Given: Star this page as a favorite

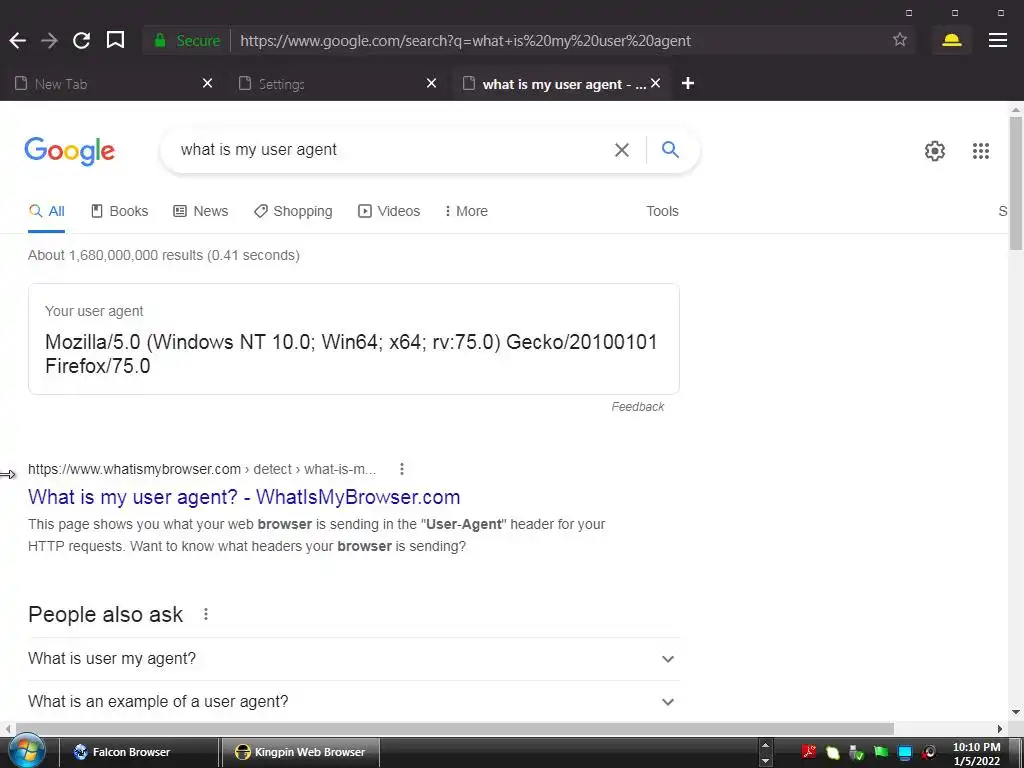Looking at the screenshot, I should (x=900, y=40).
